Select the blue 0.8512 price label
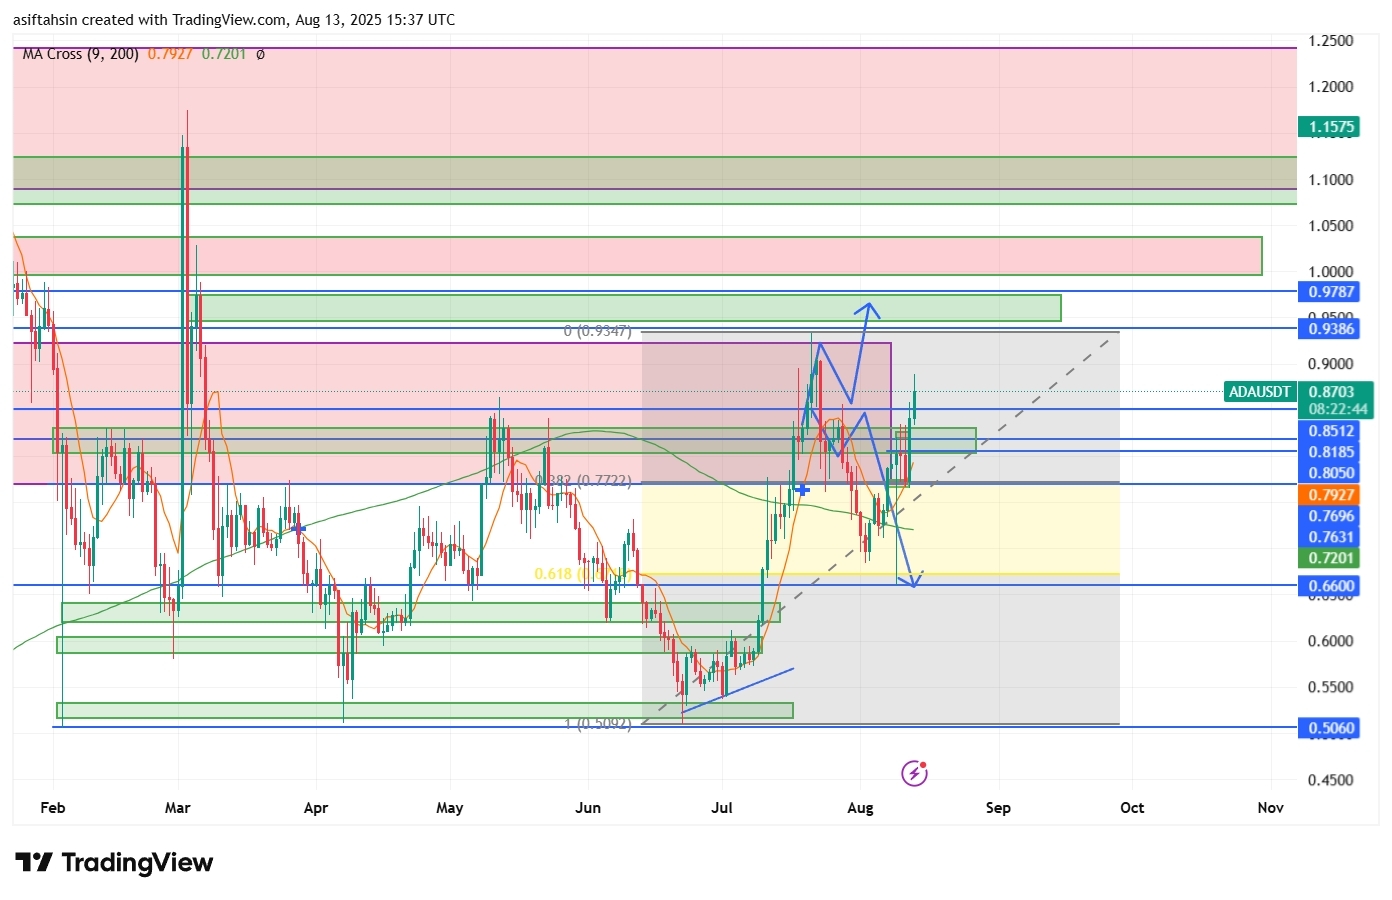The height and width of the screenshot is (900, 1392). click(1331, 431)
